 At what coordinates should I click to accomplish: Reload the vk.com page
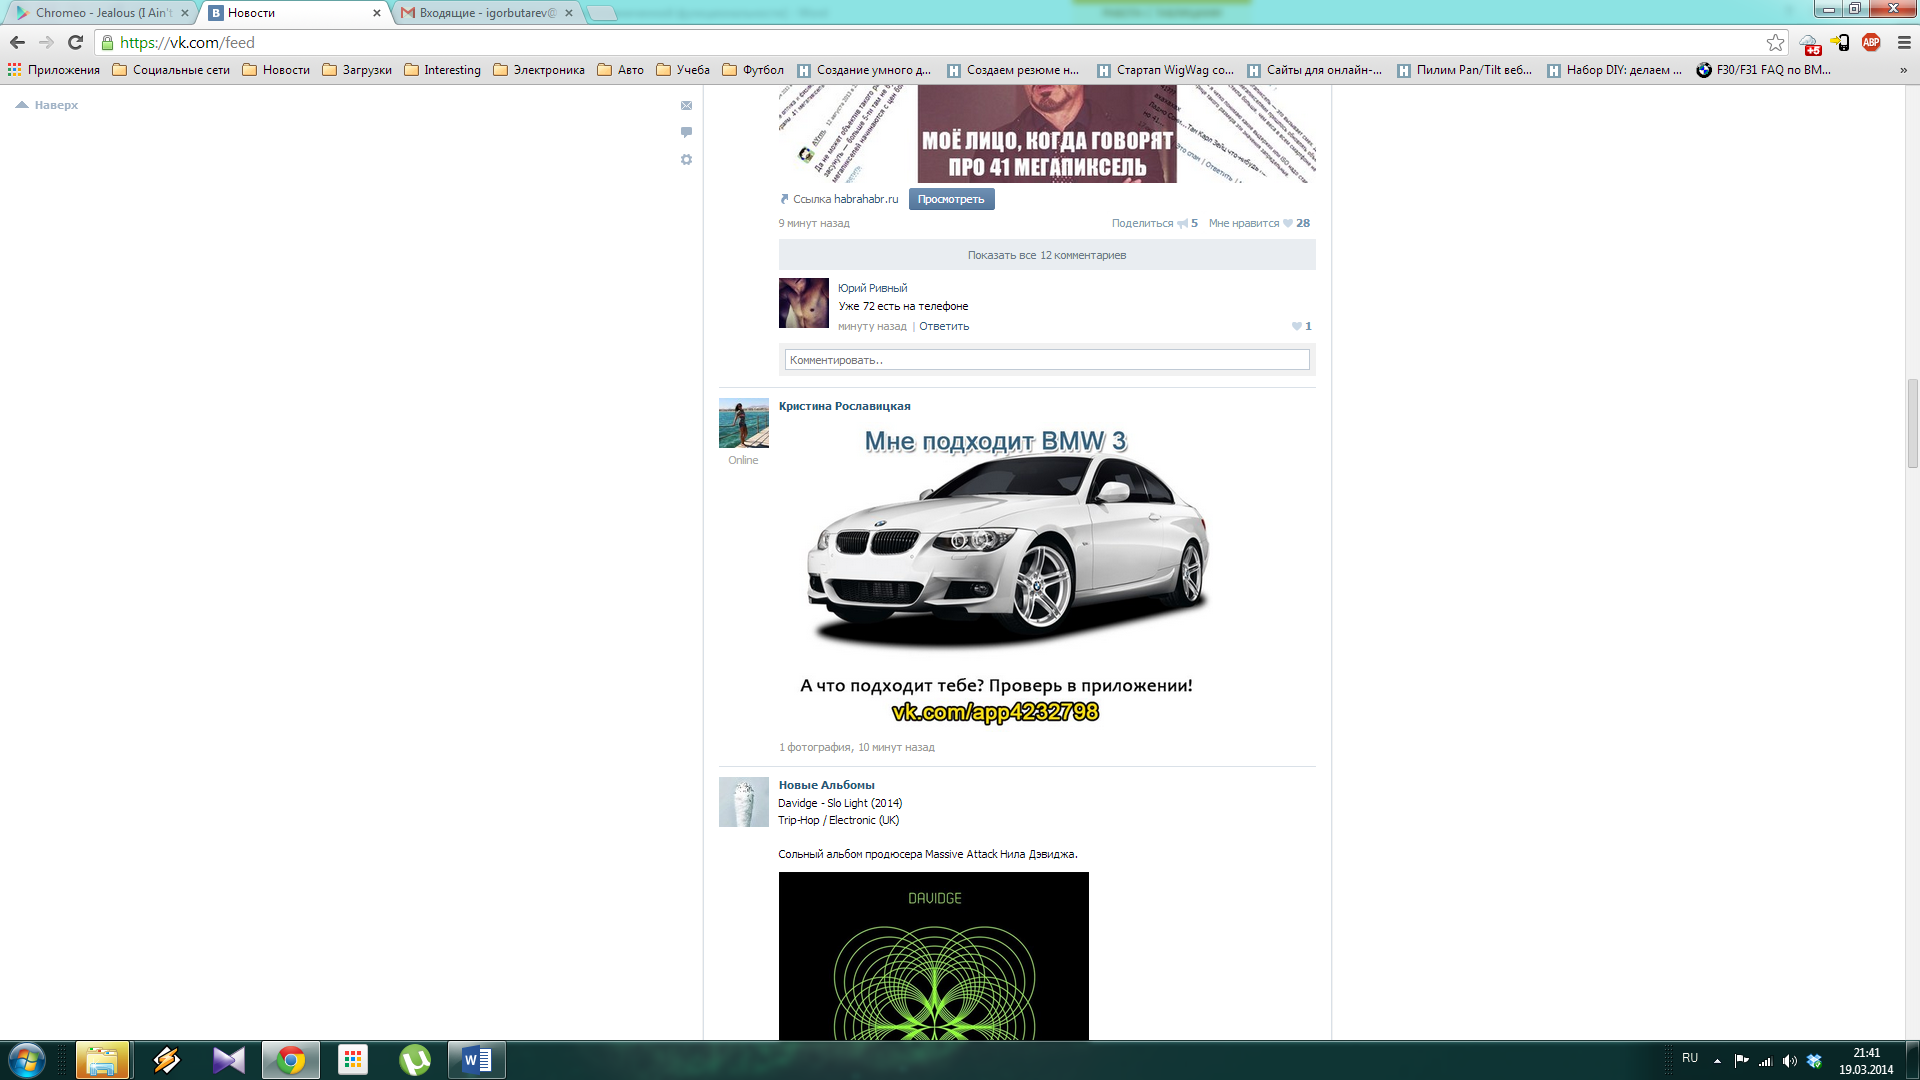[75, 42]
